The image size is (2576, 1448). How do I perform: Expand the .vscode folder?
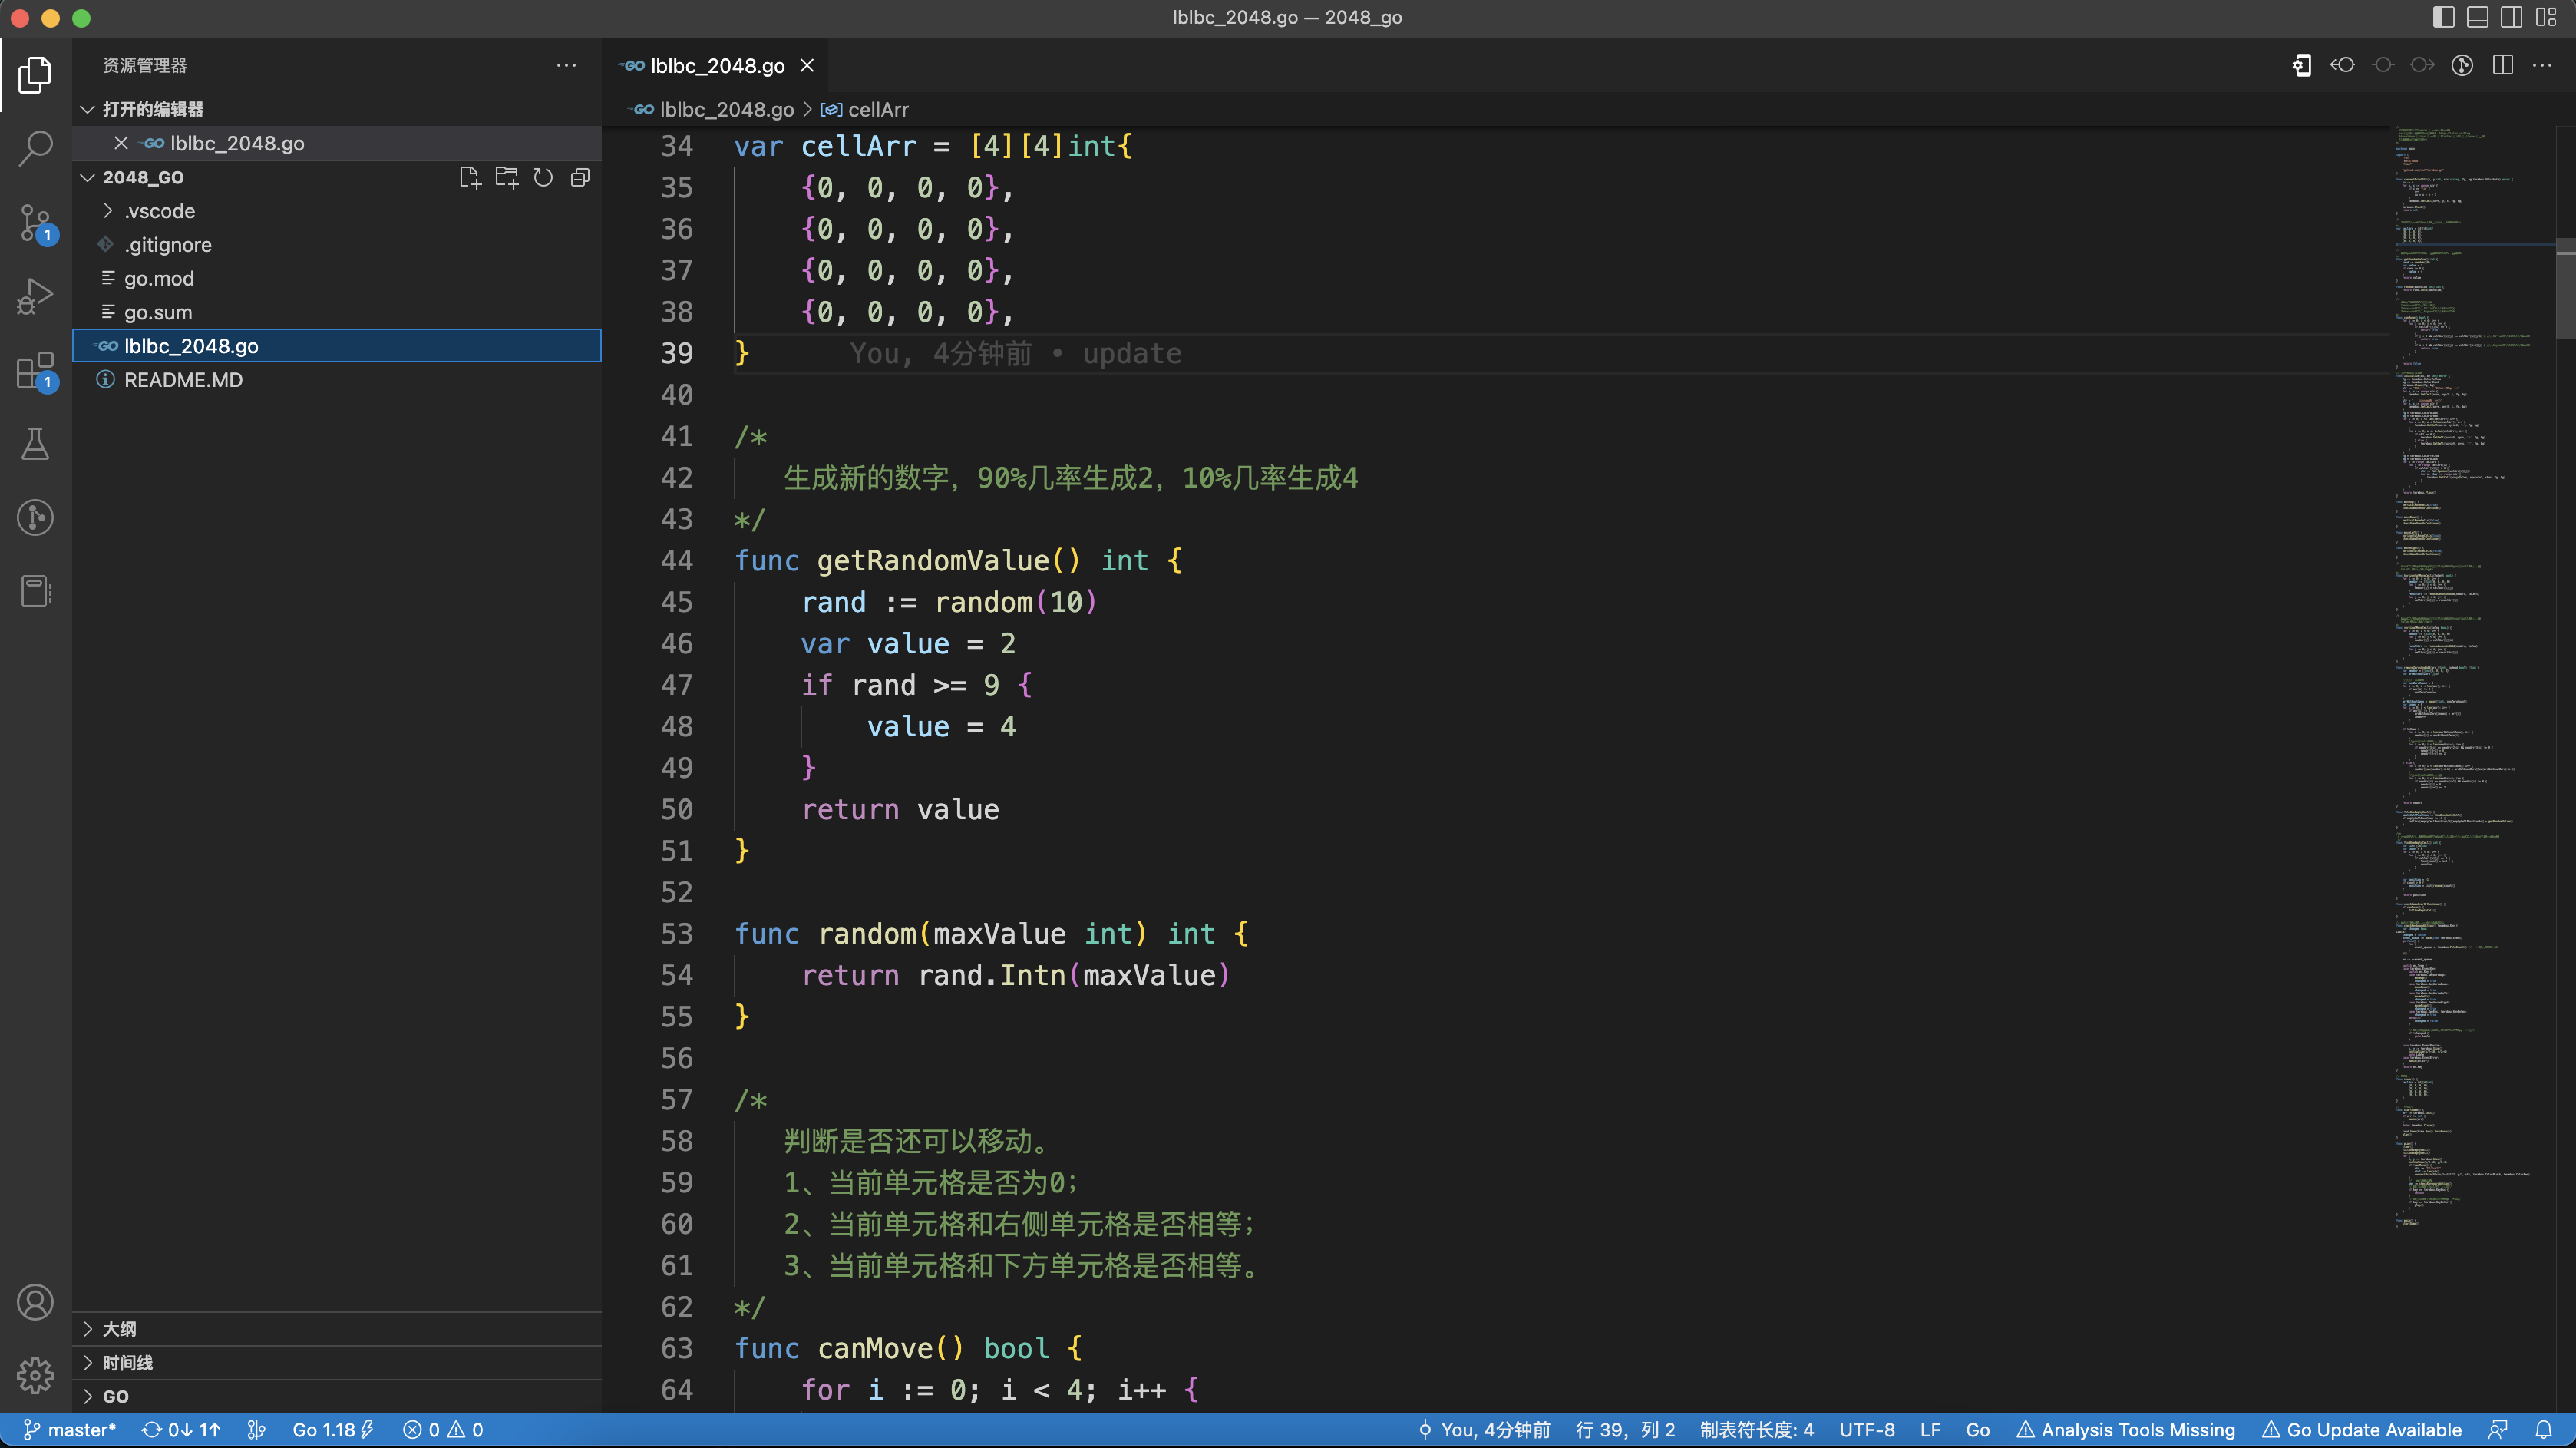pyautogui.click(x=159, y=211)
